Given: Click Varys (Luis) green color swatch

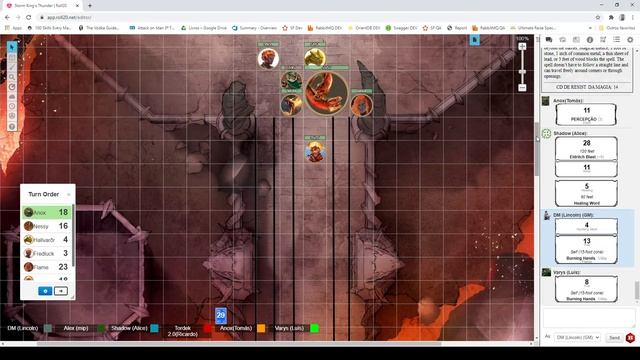Looking at the screenshot, I should coord(314,328).
